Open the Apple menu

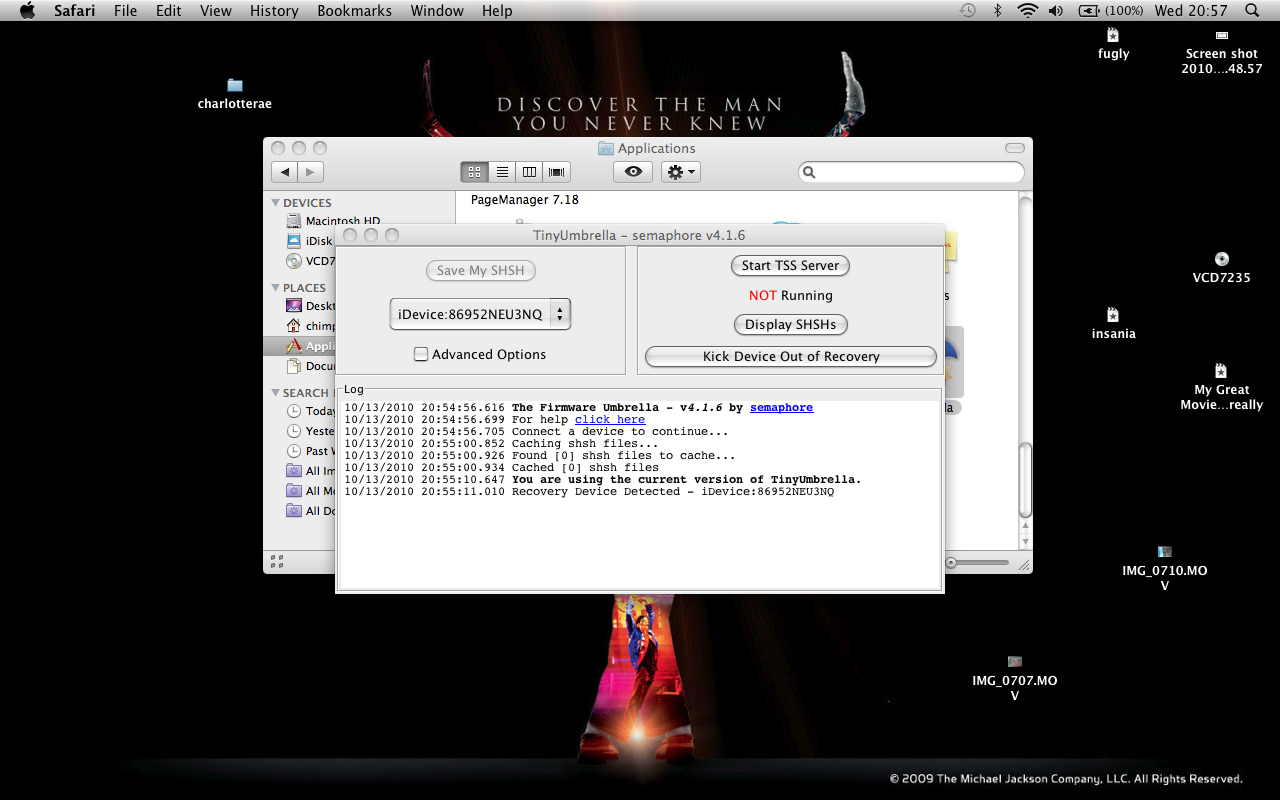(27, 11)
